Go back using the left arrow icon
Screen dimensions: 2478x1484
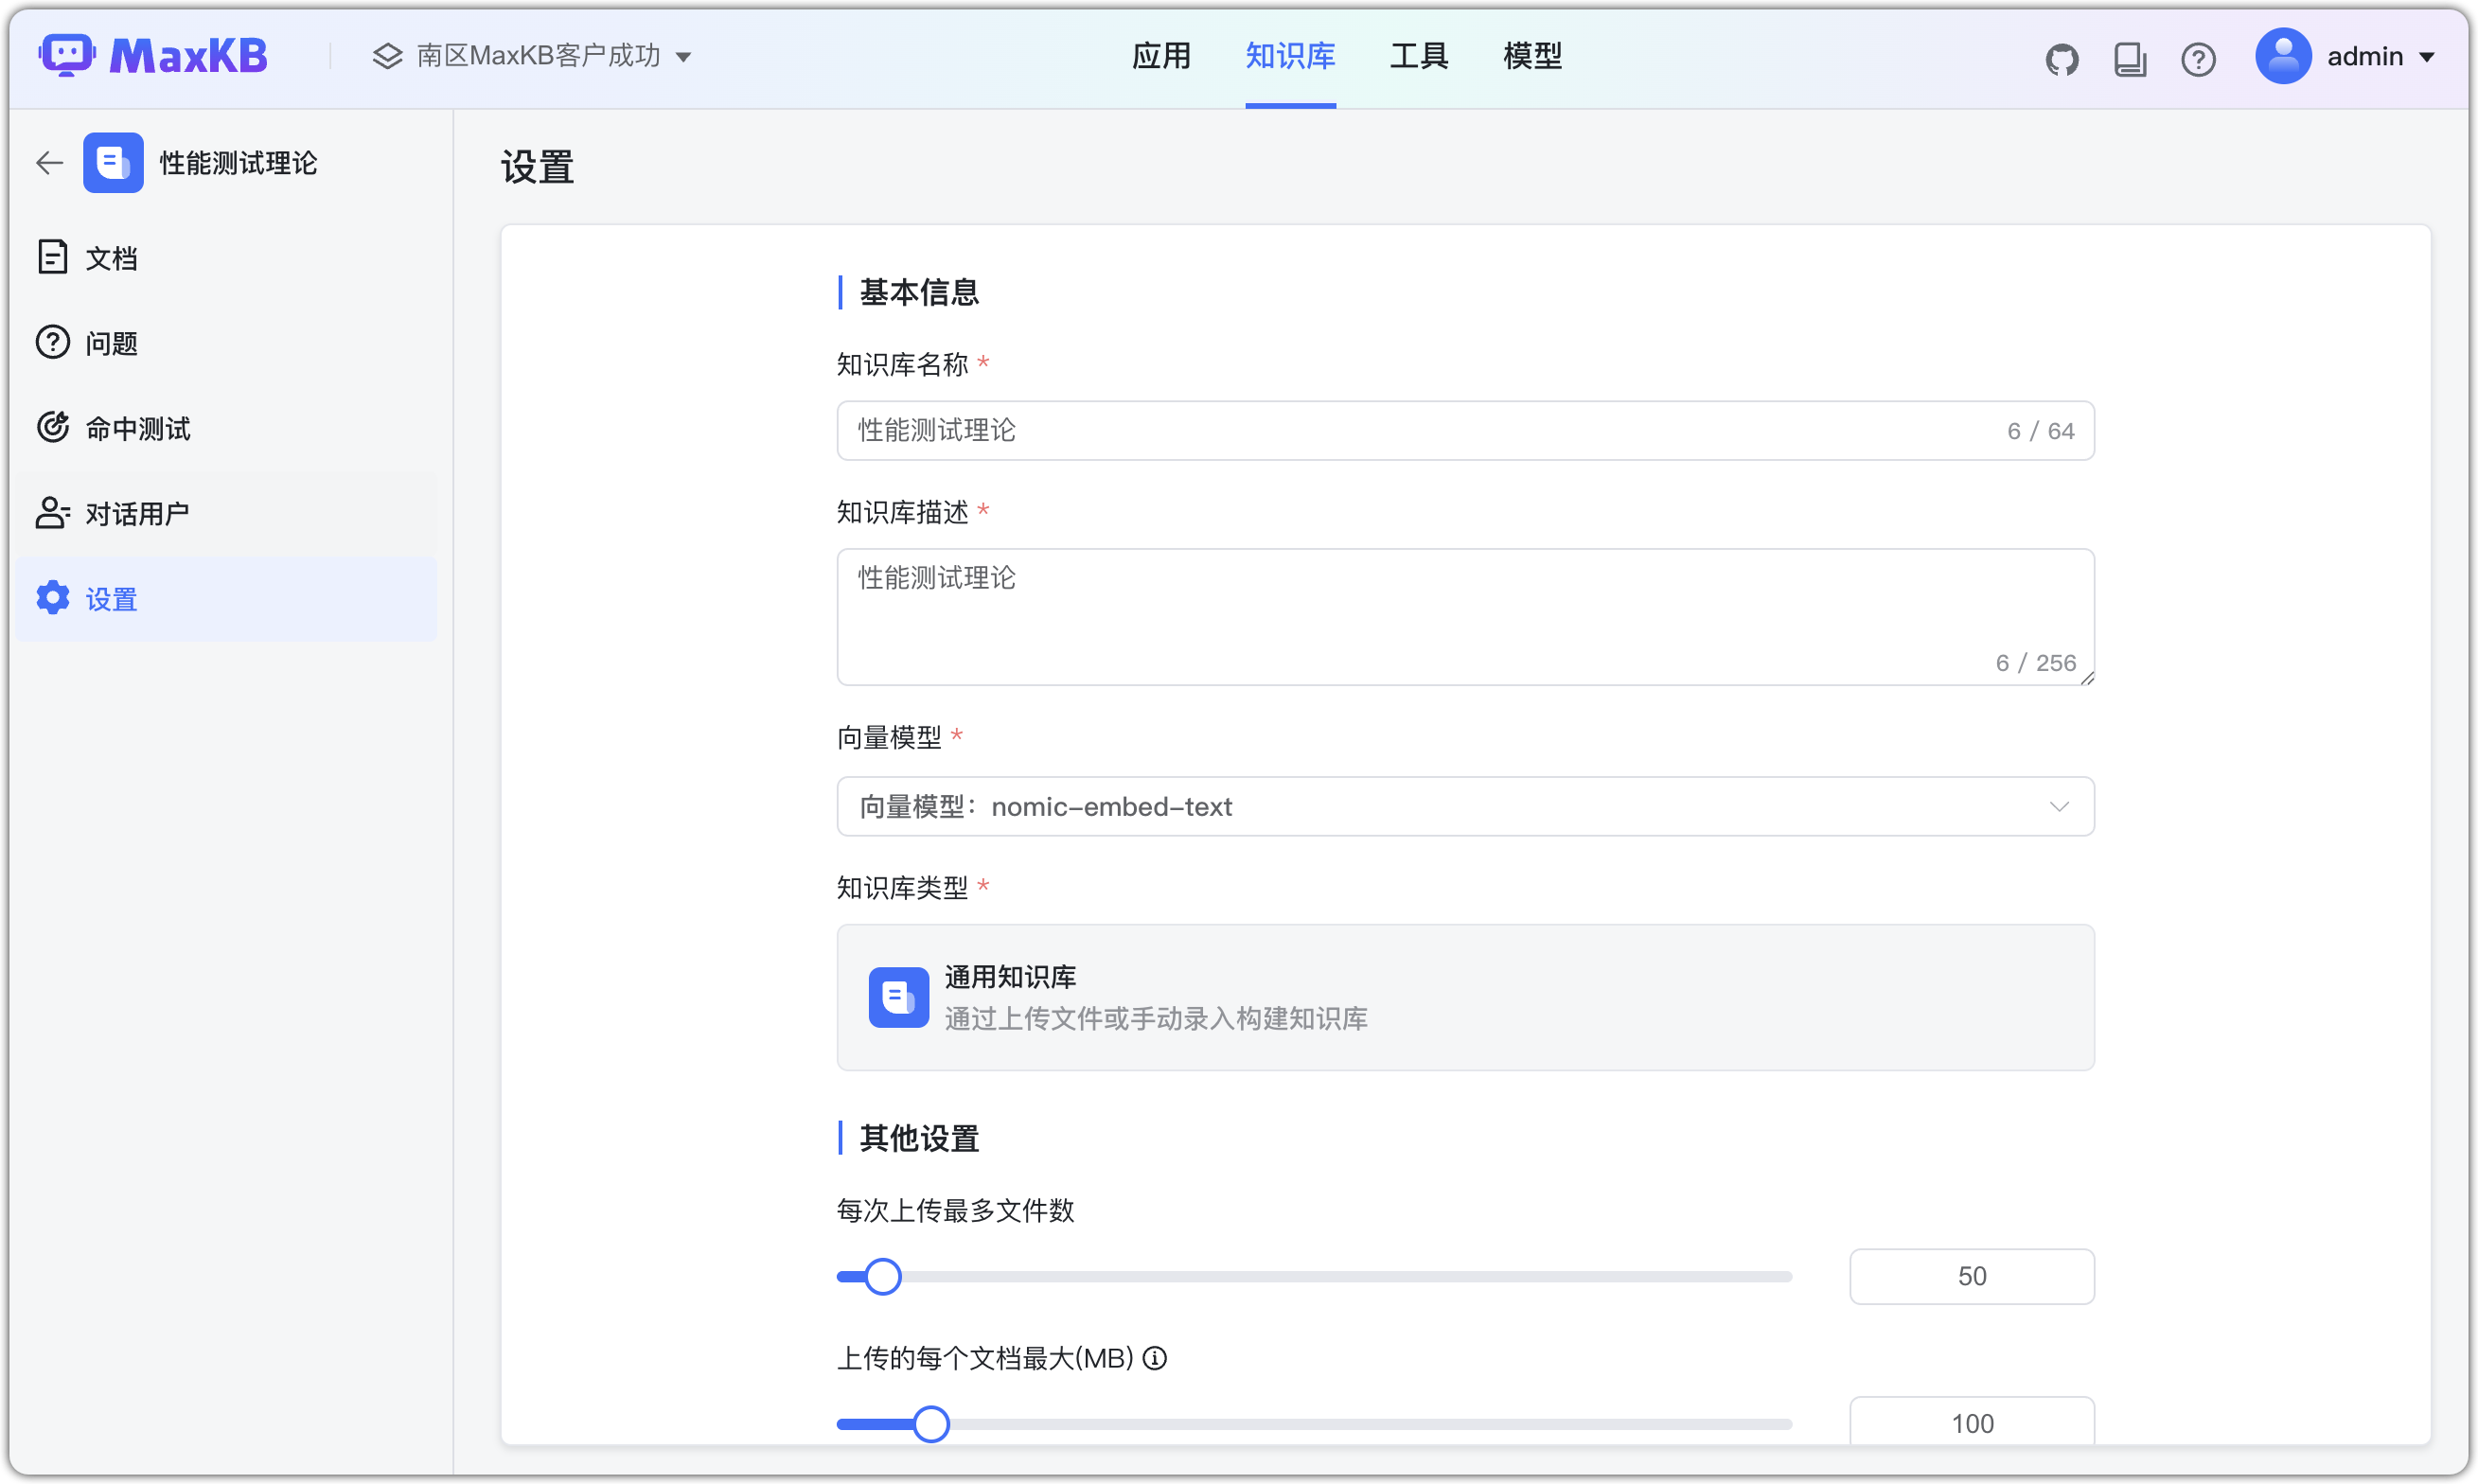click(x=49, y=163)
